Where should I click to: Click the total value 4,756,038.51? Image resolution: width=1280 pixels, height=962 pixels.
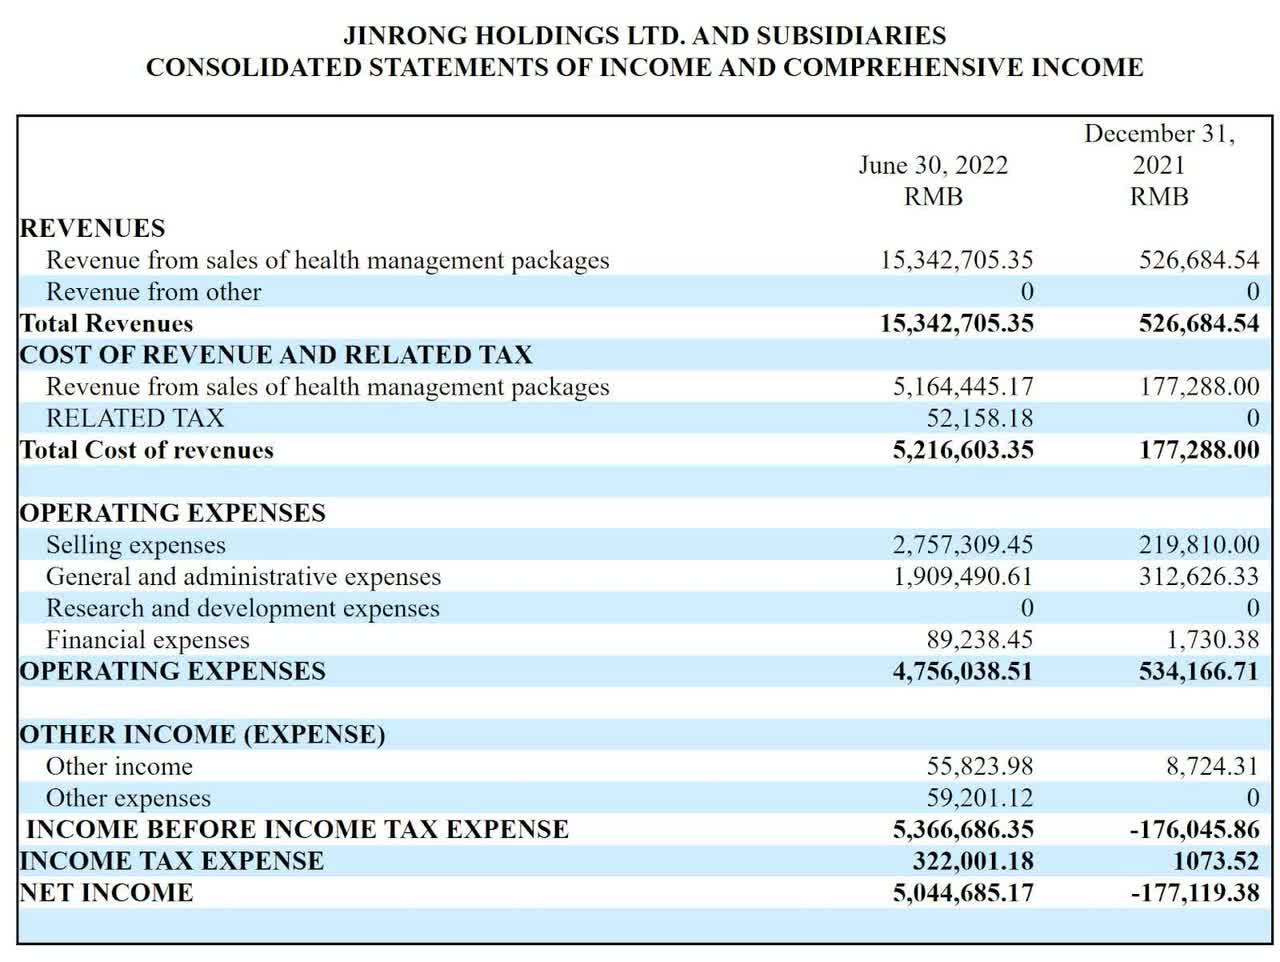click(x=963, y=671)
